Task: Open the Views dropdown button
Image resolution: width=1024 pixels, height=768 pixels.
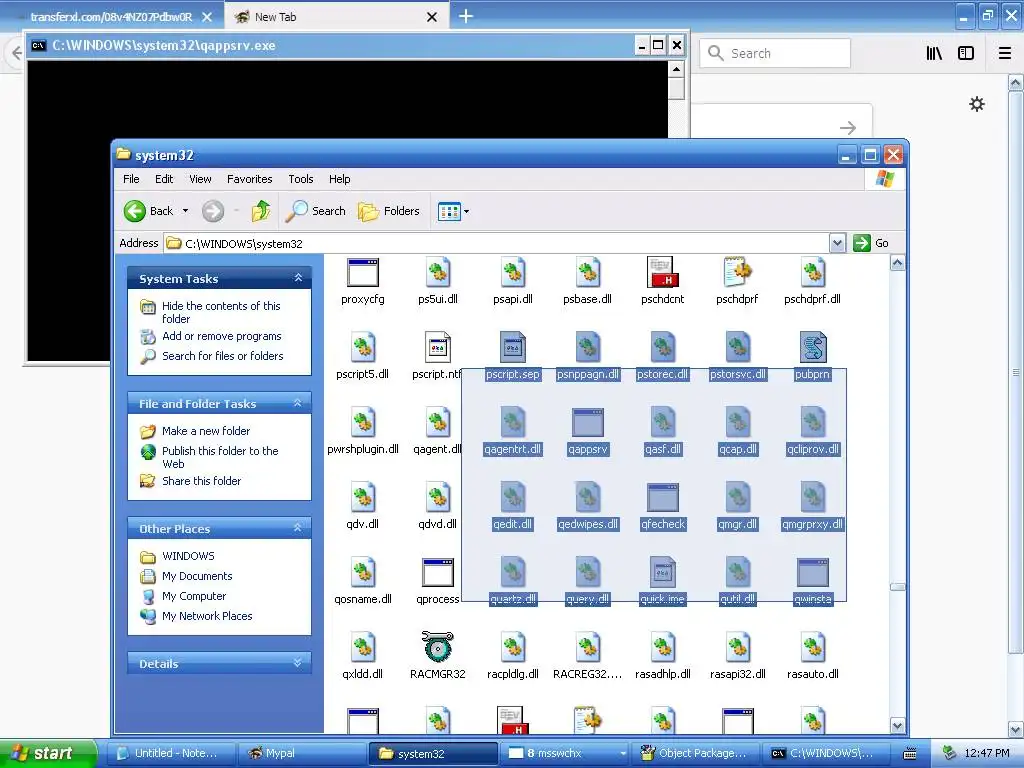Action: [453, 211]
